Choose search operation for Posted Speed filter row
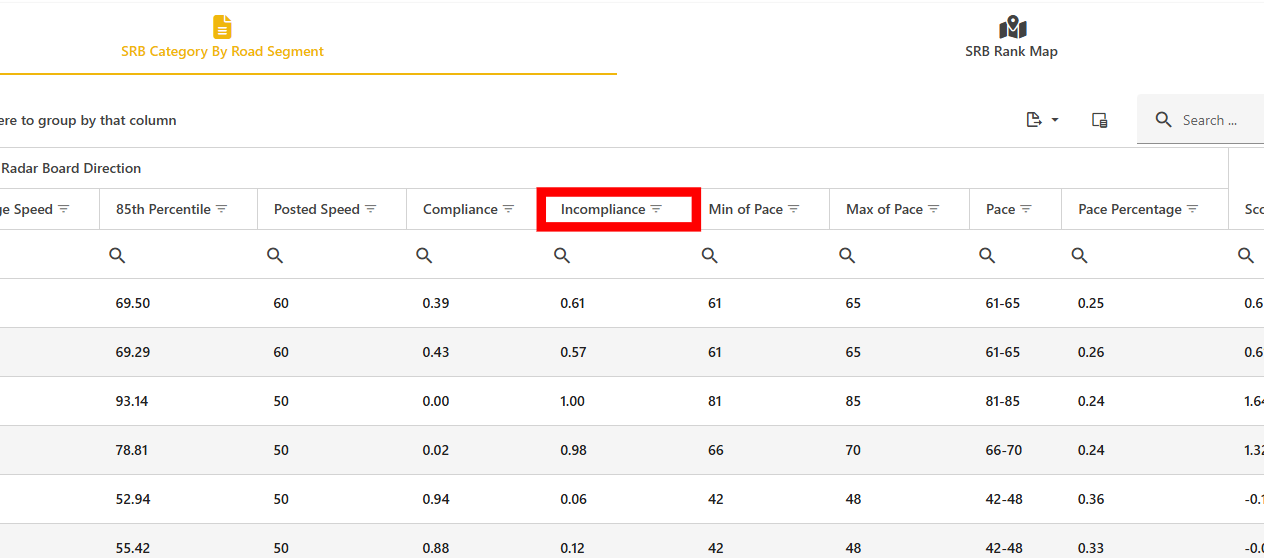The width and height of the screenshot is (1264, 558). point(275,256)
